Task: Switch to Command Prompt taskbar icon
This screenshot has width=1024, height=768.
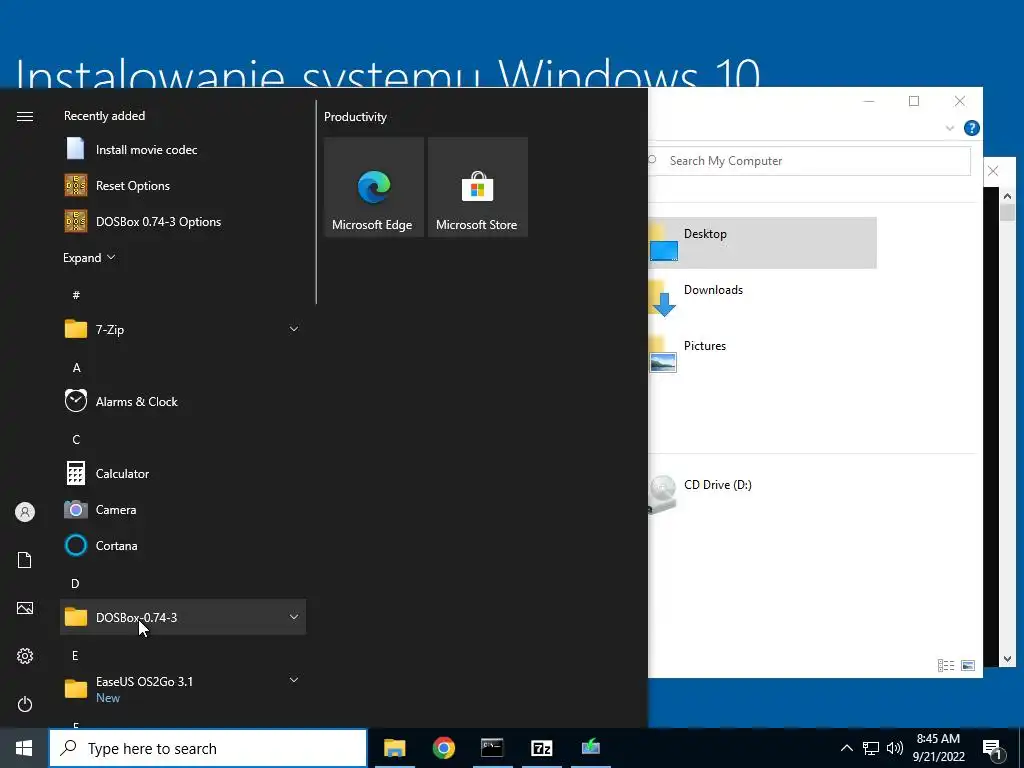Action: click(492, 748)
